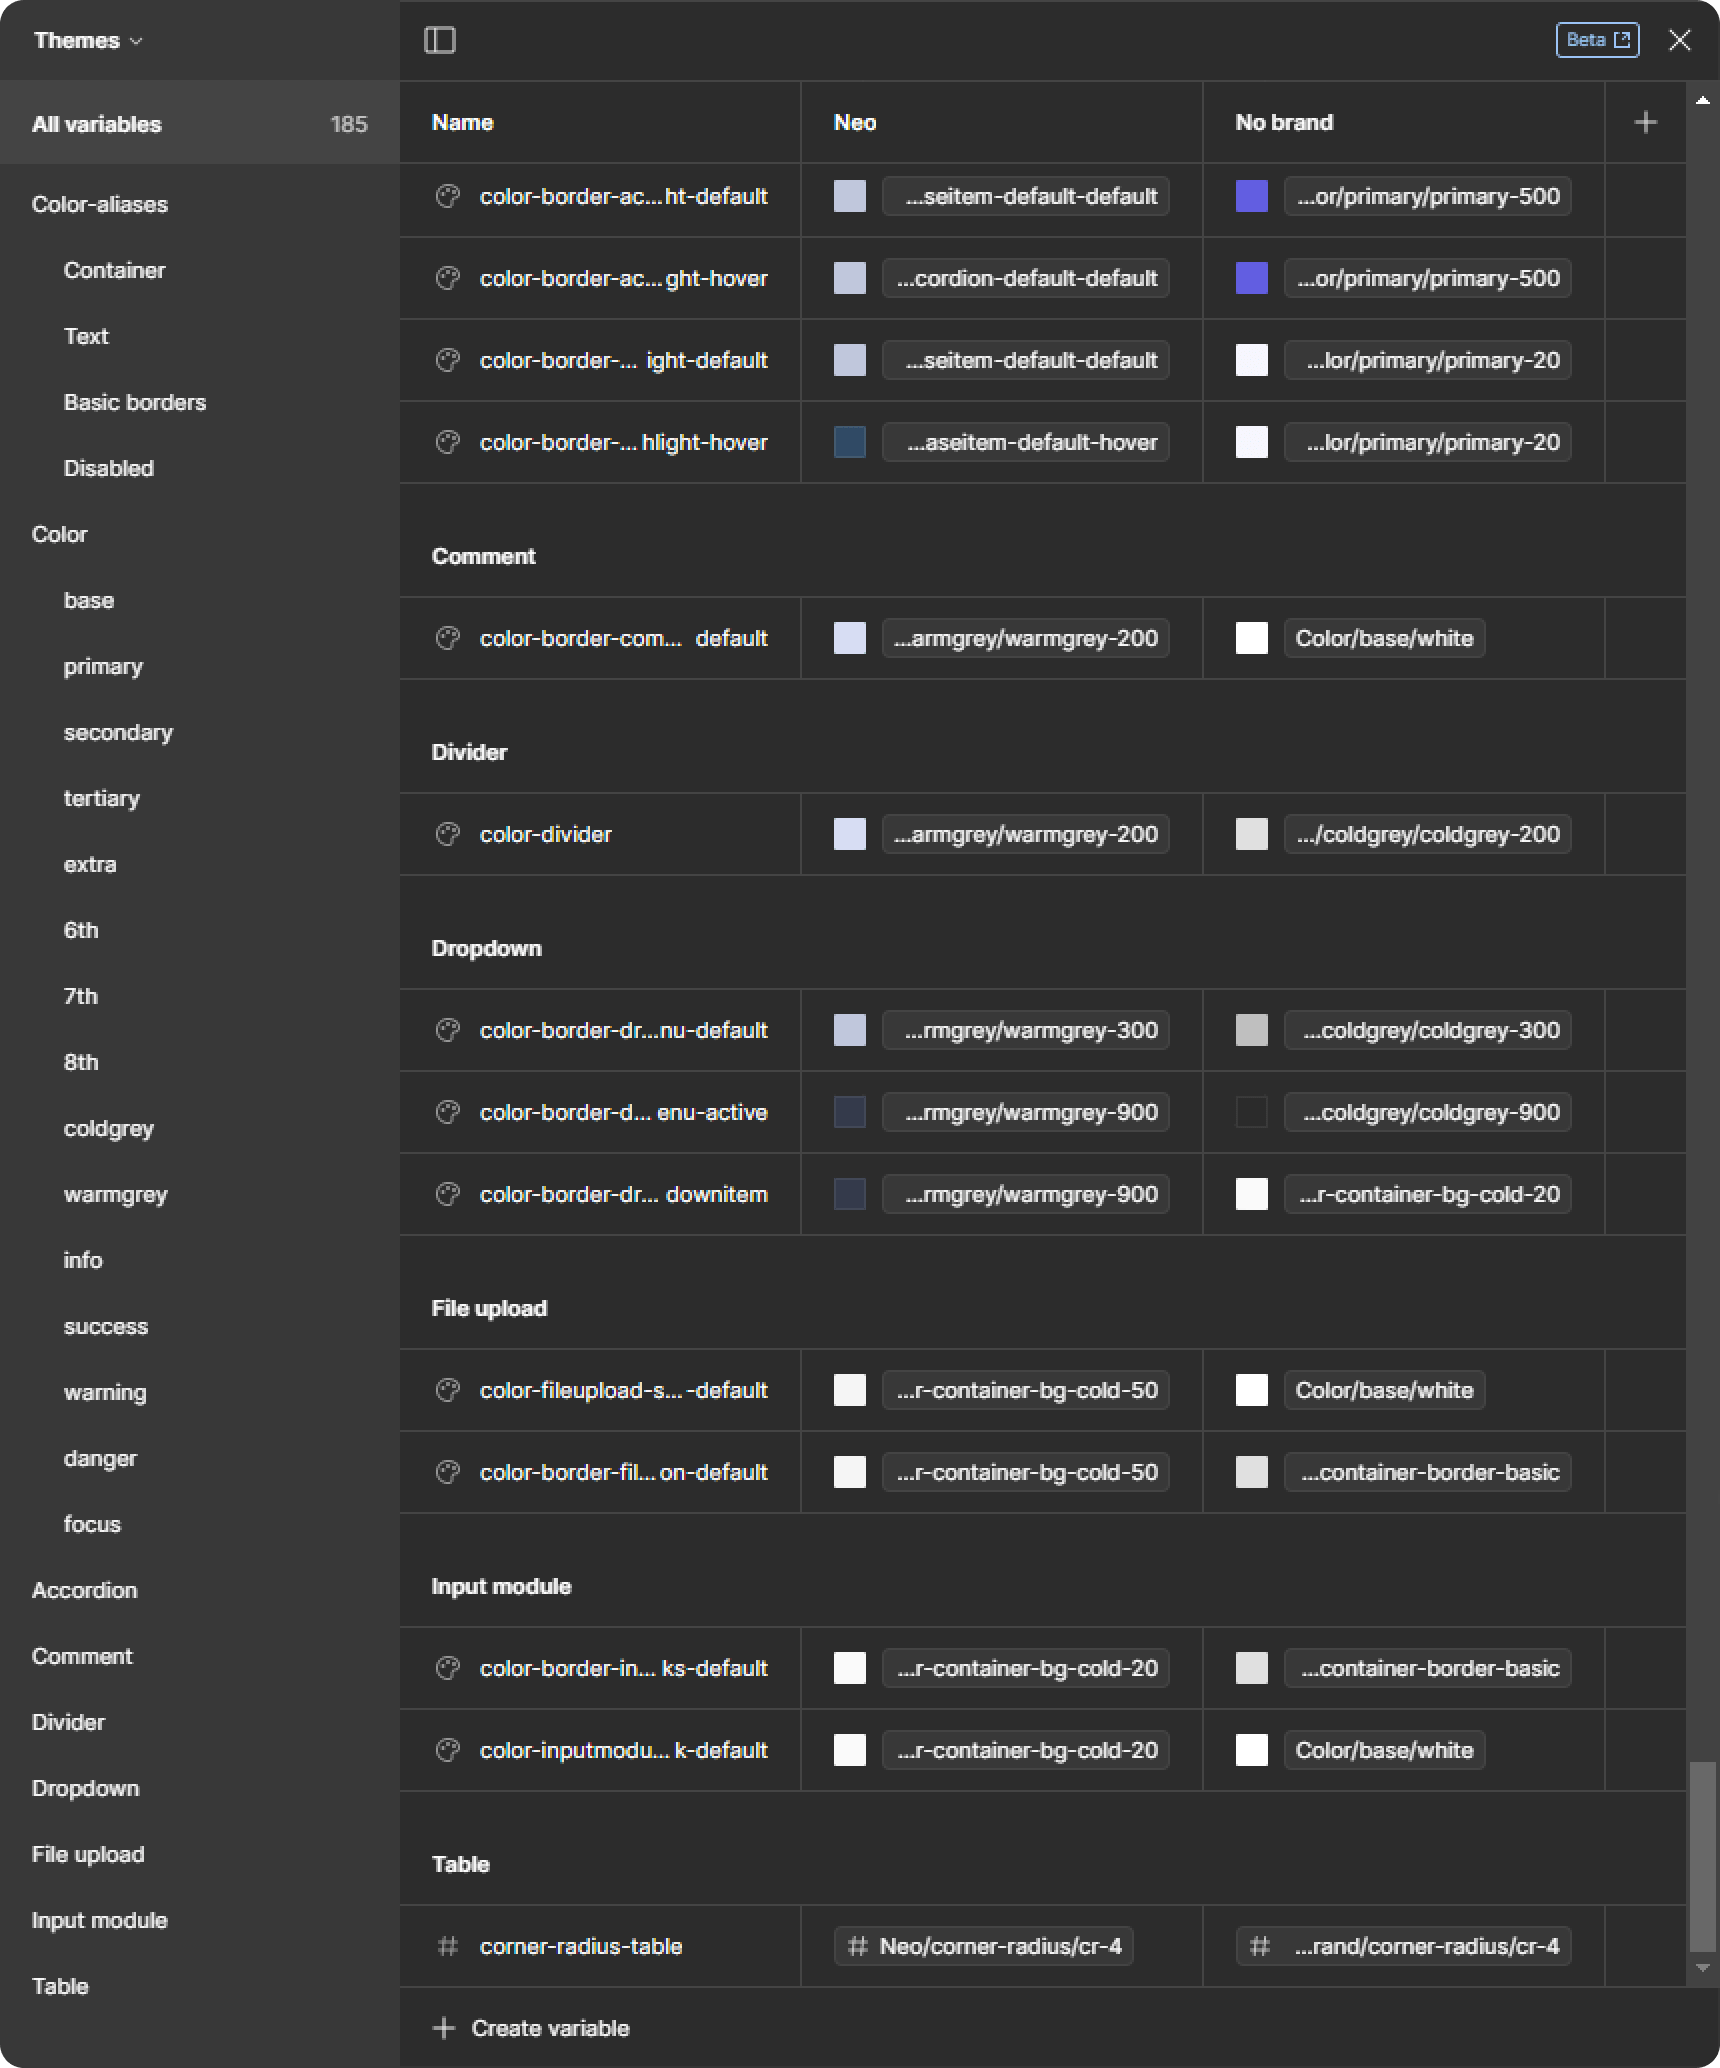Click the hash icon beside corner-radius-table
Image resolution: width=1720 pixels, height=2068 pixels.
(448, 1946)
